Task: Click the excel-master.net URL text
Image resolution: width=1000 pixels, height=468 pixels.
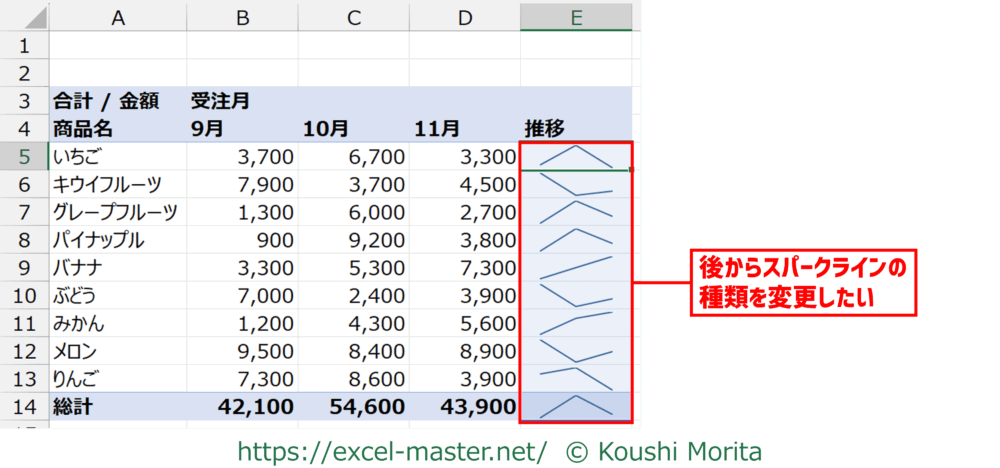Action: (392, 451)
